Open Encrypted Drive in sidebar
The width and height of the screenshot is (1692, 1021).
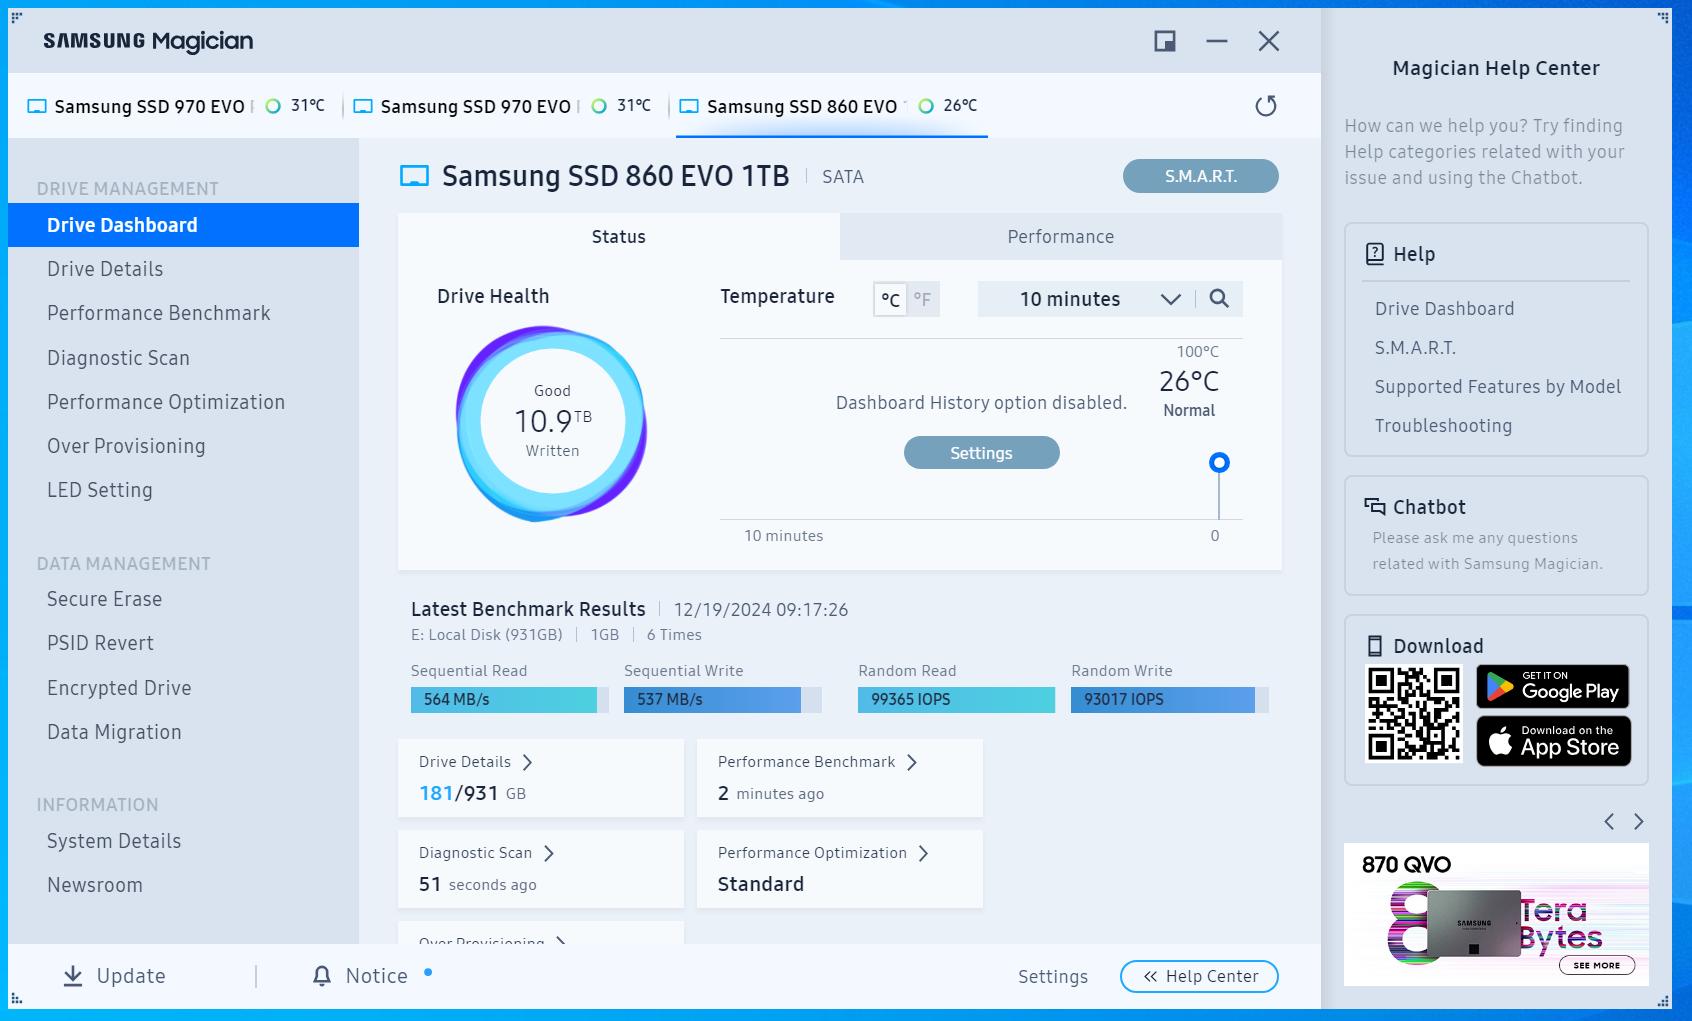tap(183, 688)
